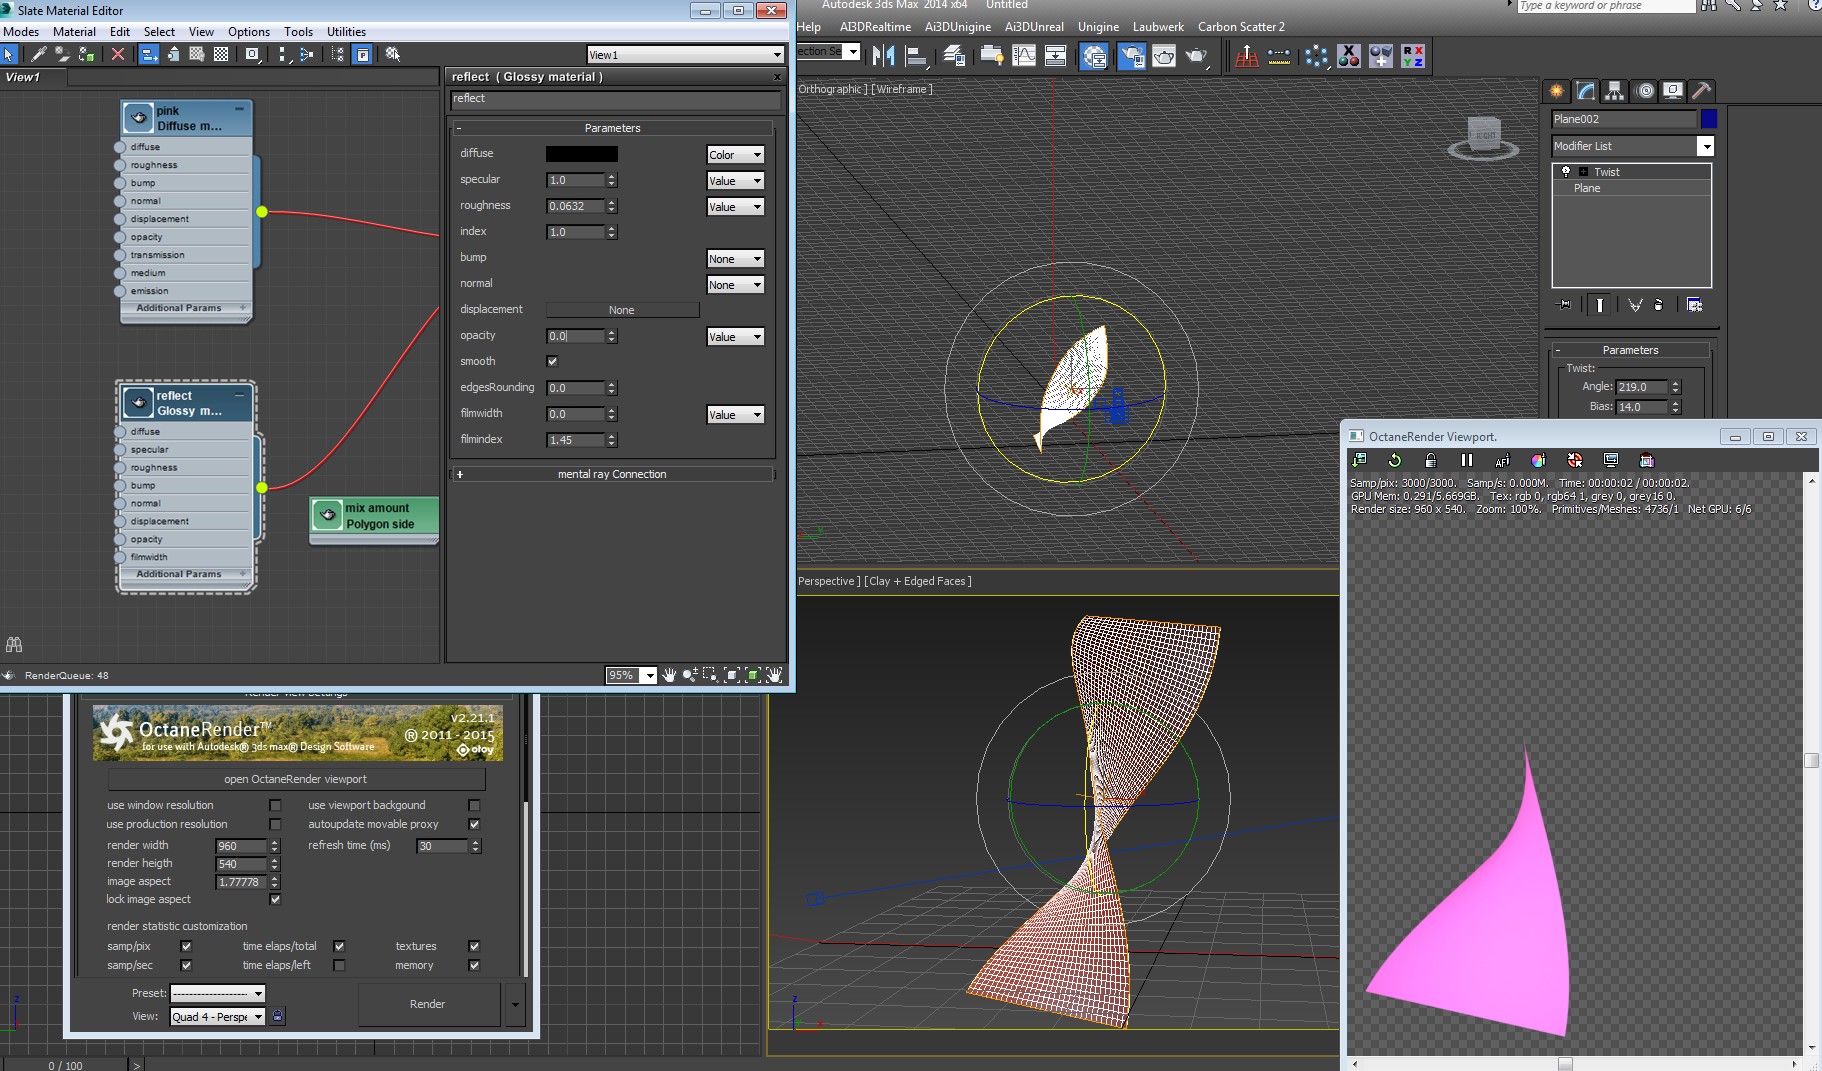Click the lay out children icon
The height and width of the screenshot is (1071, 1822).
click(x=307, y=54)
